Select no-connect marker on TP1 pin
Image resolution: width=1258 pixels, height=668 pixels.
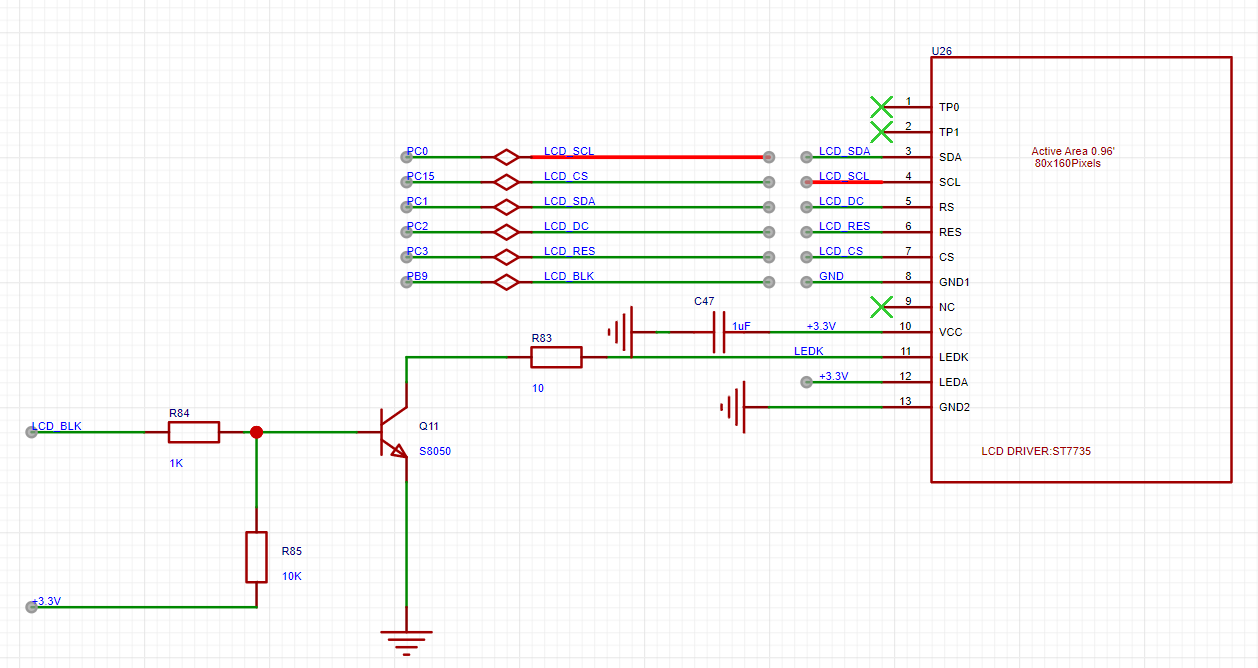[881, 132]
